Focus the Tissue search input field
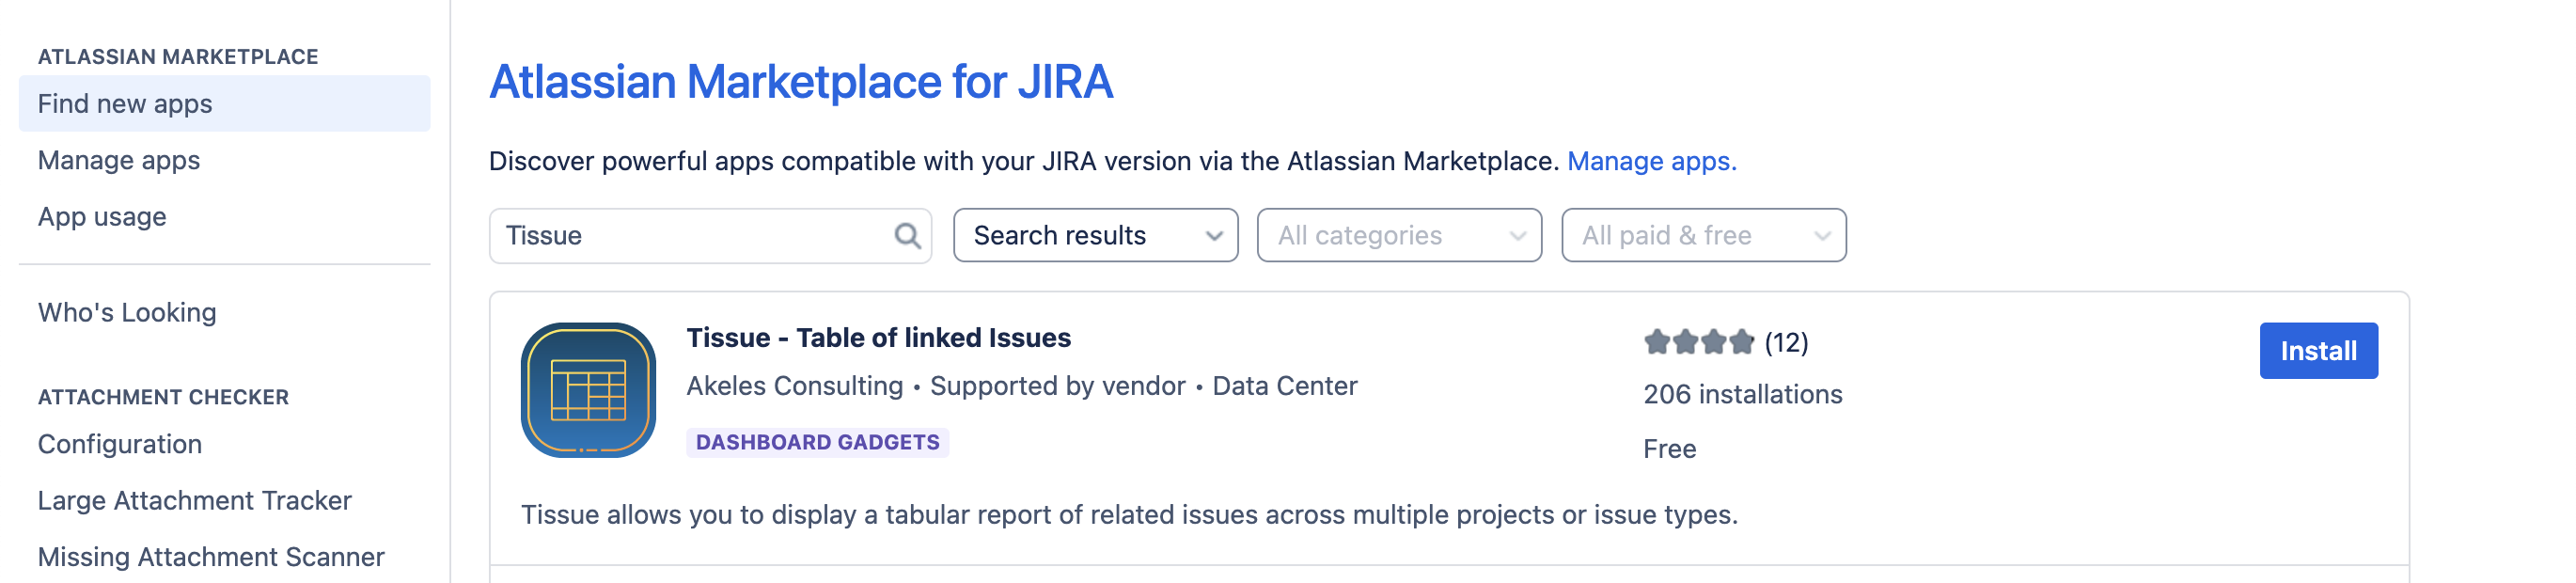The width and height of the screenshot is (2576, 583). click(690, 236)
